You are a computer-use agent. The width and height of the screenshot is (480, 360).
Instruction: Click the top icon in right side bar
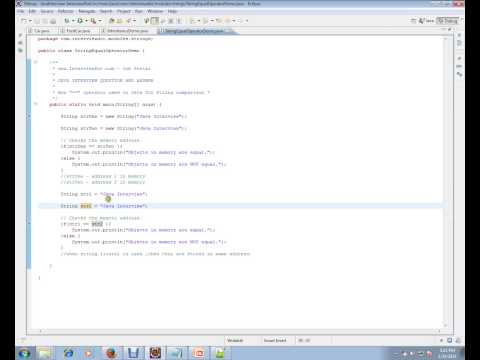click(459, 35)
